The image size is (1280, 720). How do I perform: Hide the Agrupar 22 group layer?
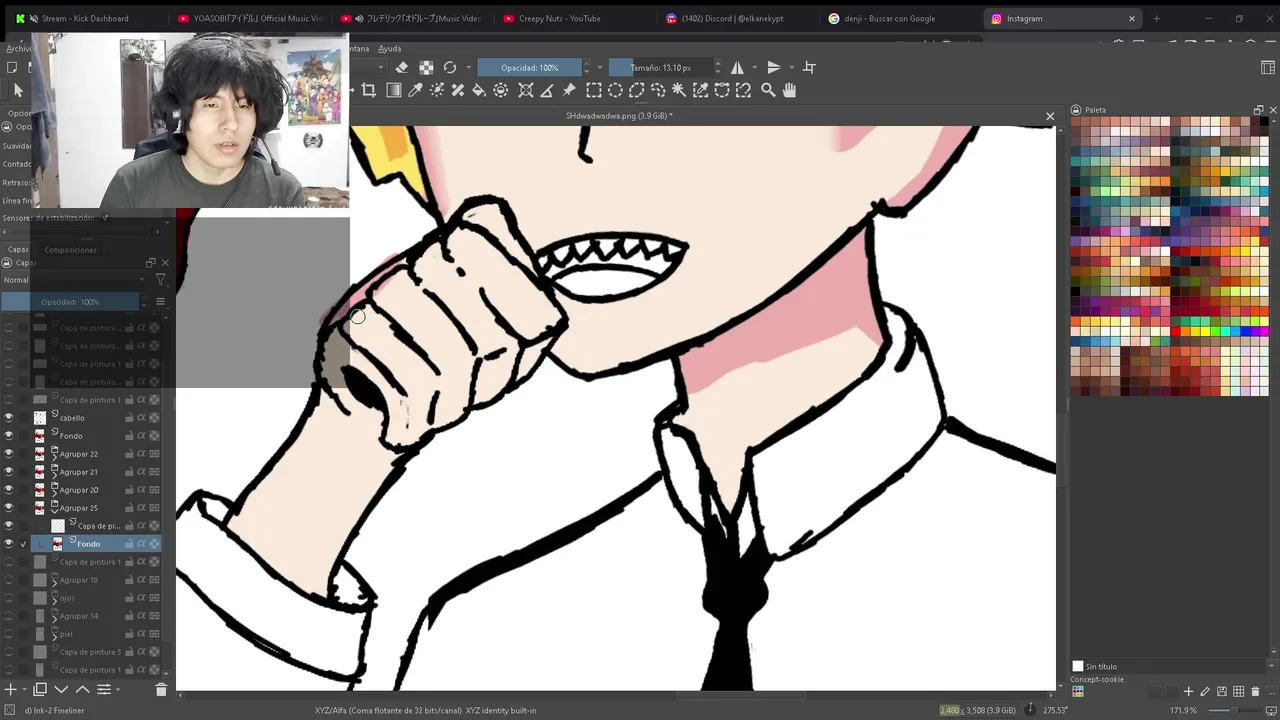9,454
